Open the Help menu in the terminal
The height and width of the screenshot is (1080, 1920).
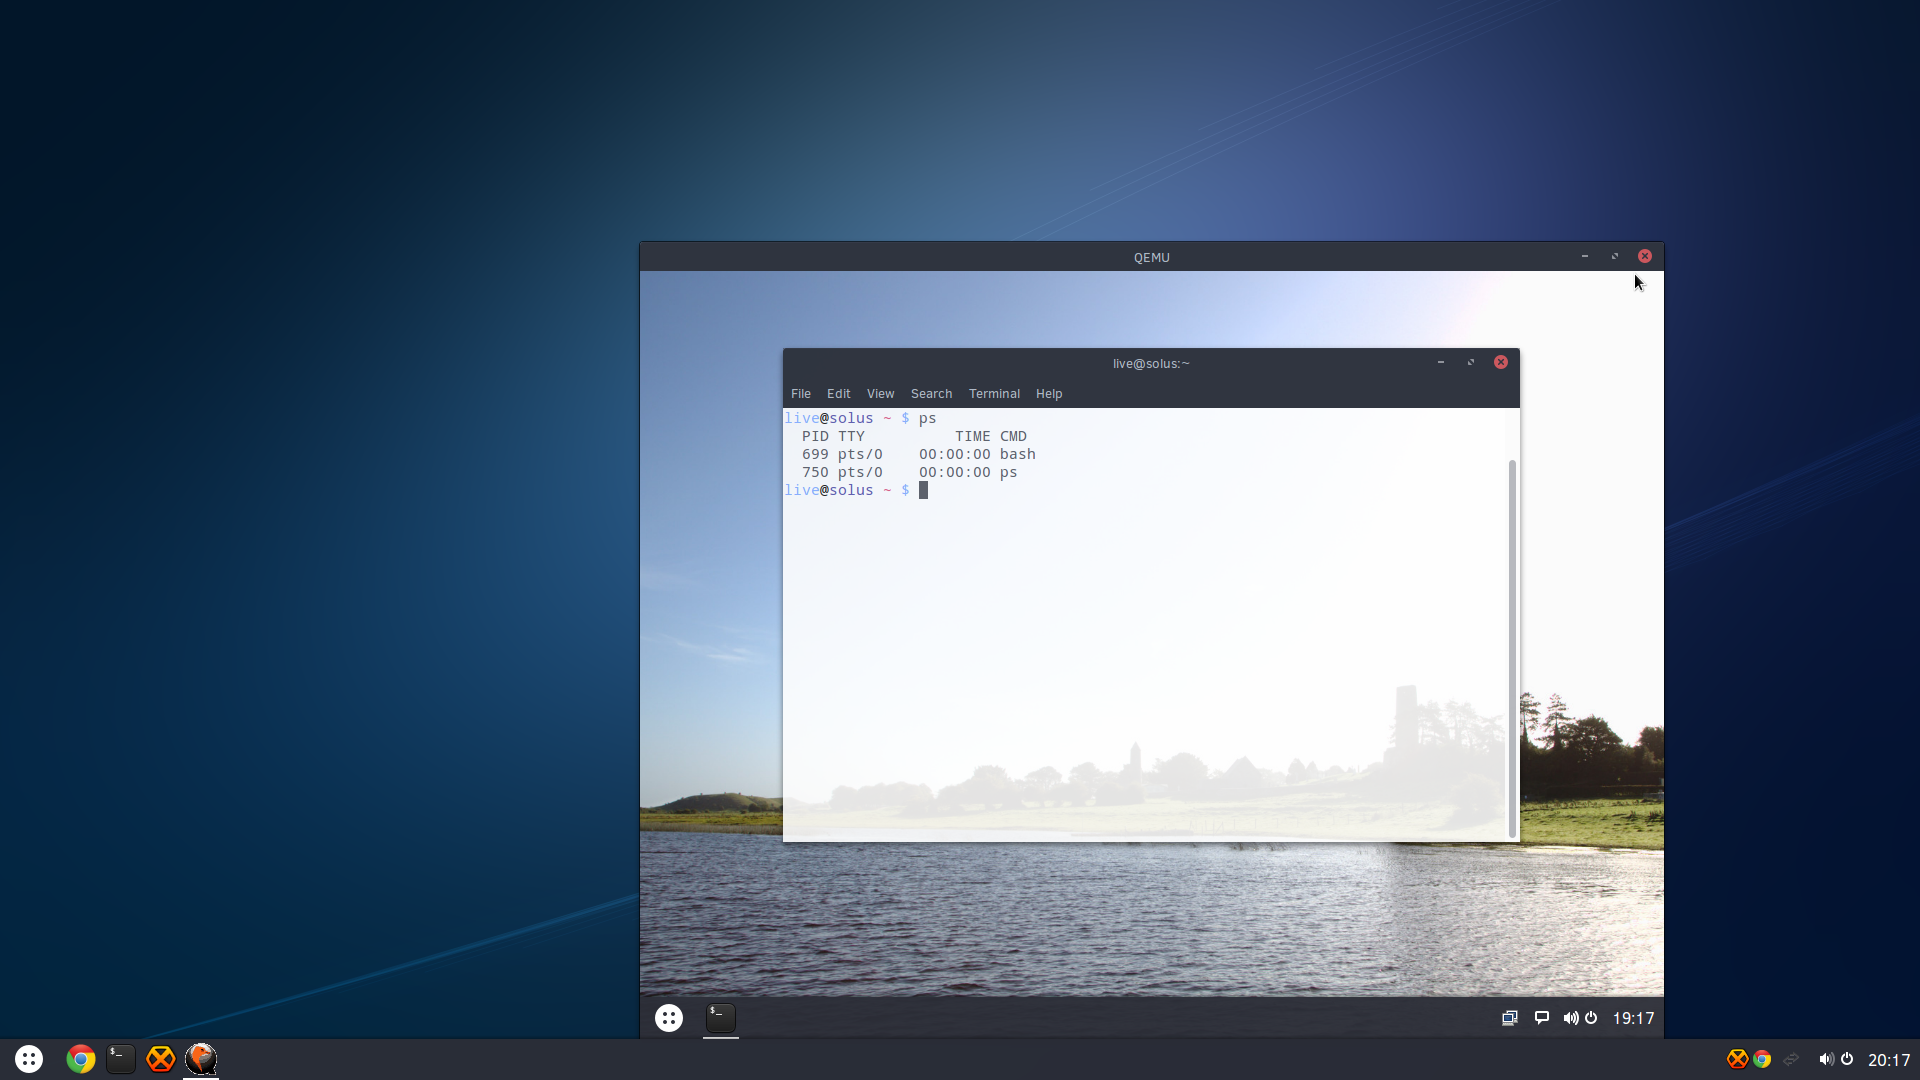pos(1049,394)
